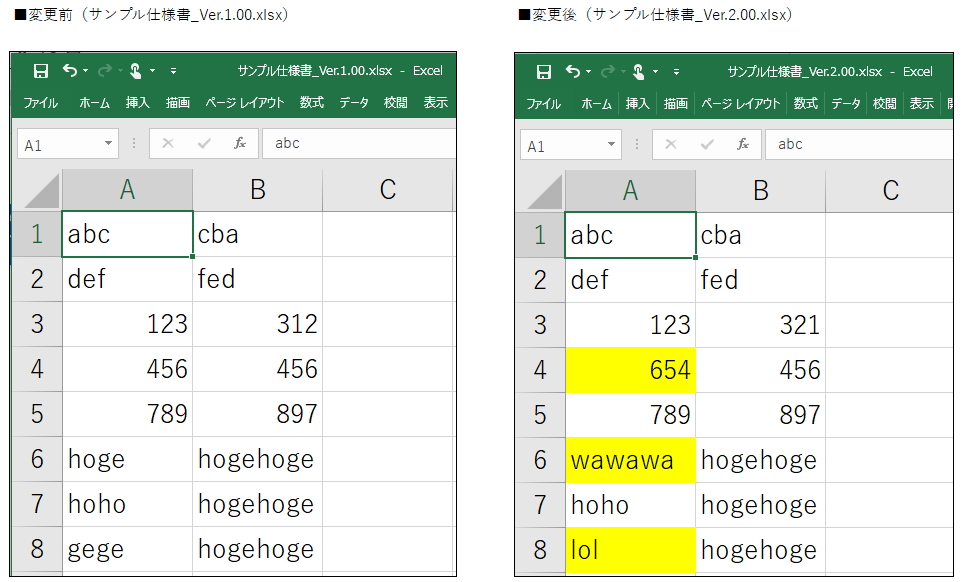Screen dimensions: 962x582
Task: Click Select All corner triangle in Ver.2.00
Action: coord(544,191)
